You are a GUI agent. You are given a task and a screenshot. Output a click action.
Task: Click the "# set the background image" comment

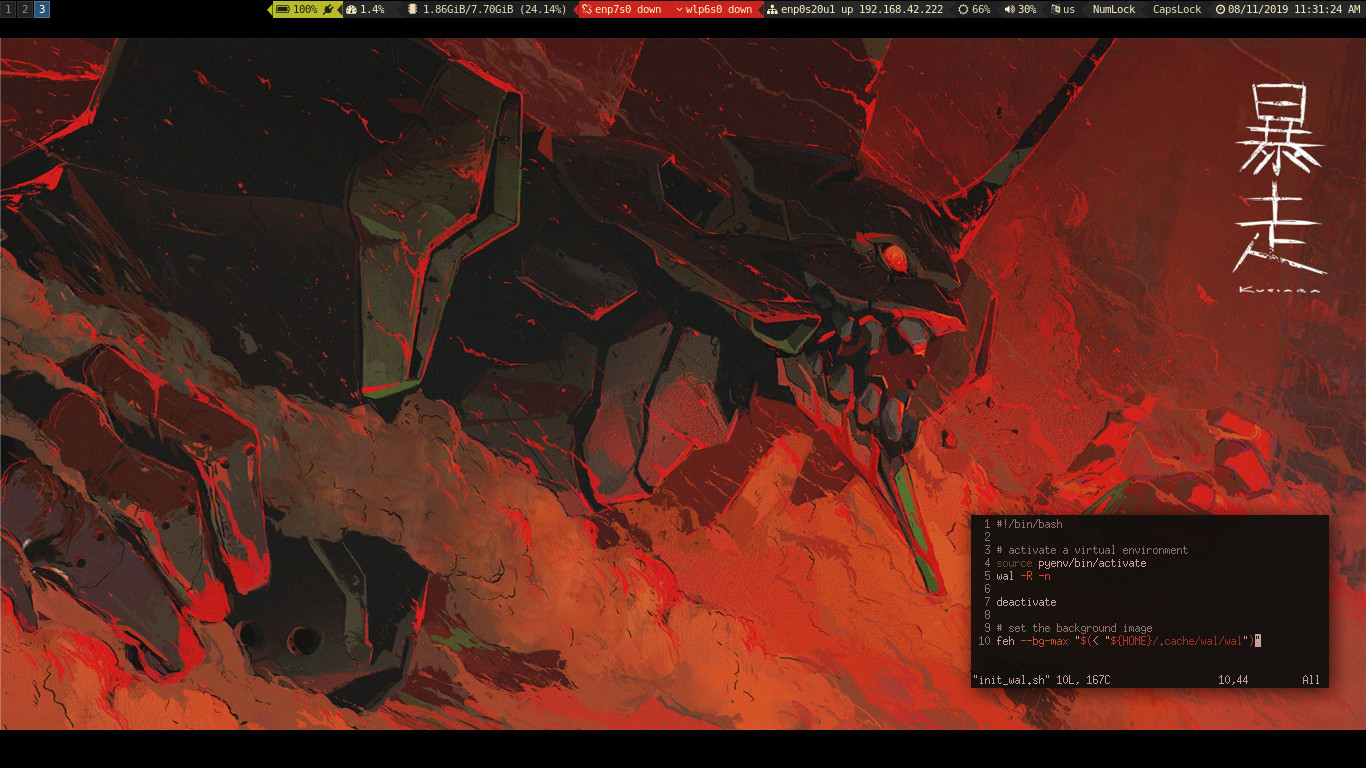[x=1074, y=628]
